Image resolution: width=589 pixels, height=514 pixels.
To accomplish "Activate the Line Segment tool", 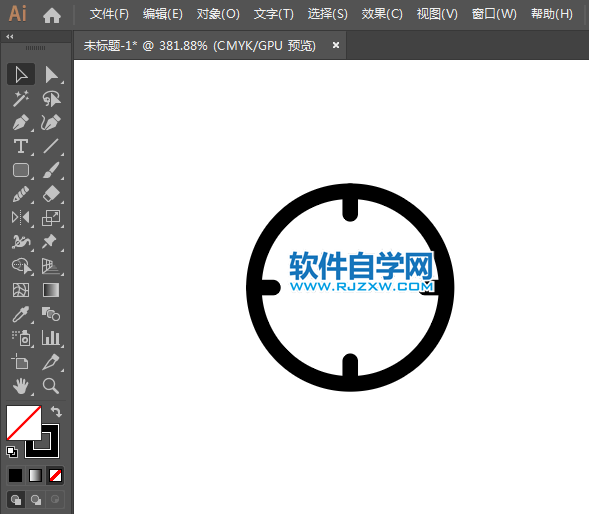I will (51, 147).
